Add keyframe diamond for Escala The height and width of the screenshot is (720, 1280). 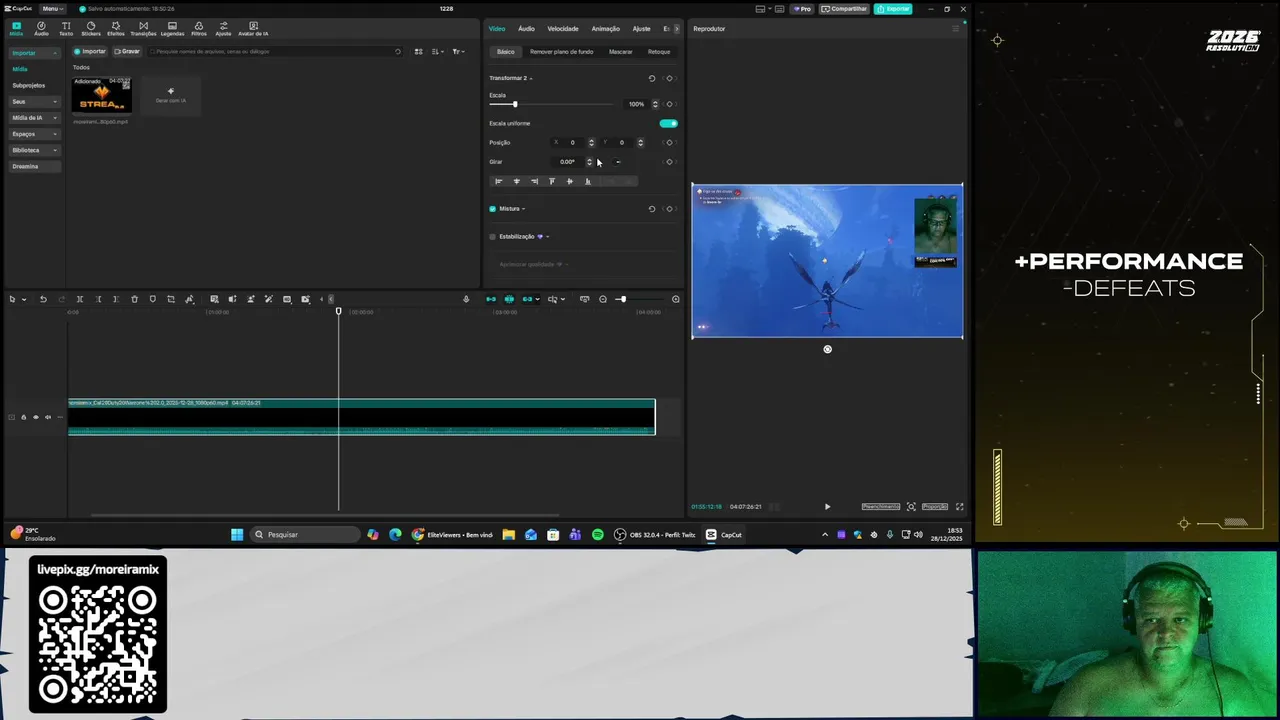(x=670, y=104)
